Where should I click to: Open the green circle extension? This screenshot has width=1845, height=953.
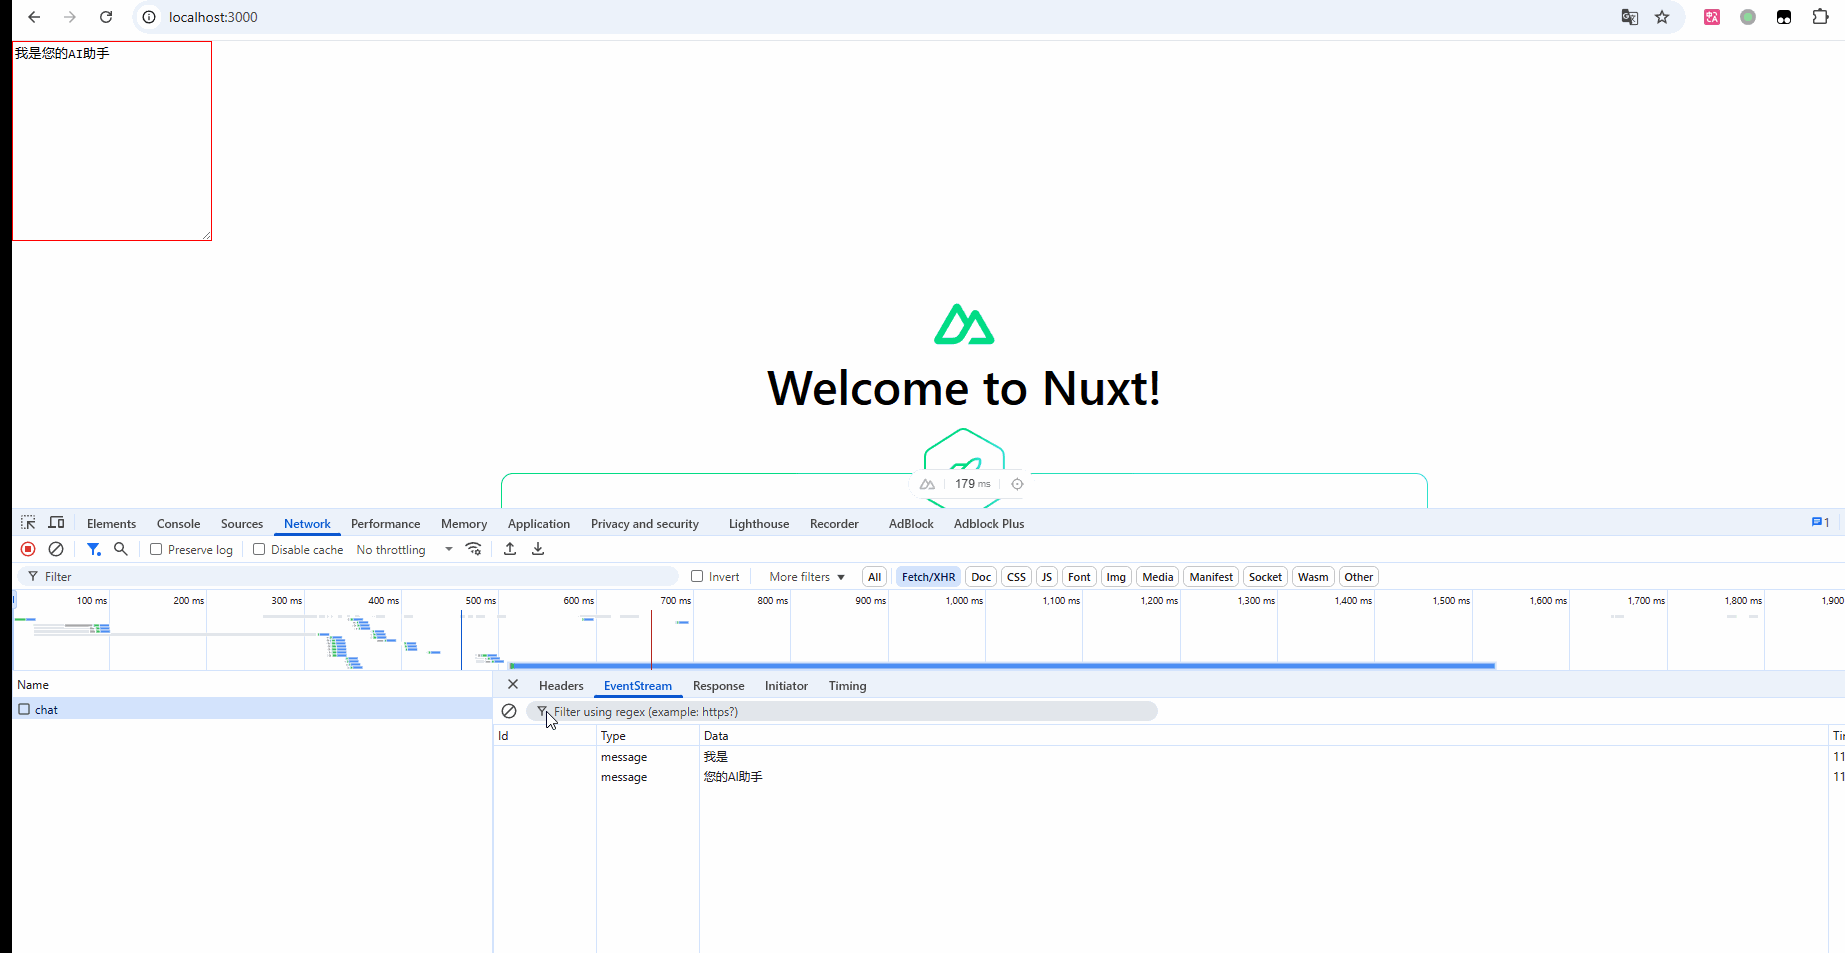point(1748,17)
